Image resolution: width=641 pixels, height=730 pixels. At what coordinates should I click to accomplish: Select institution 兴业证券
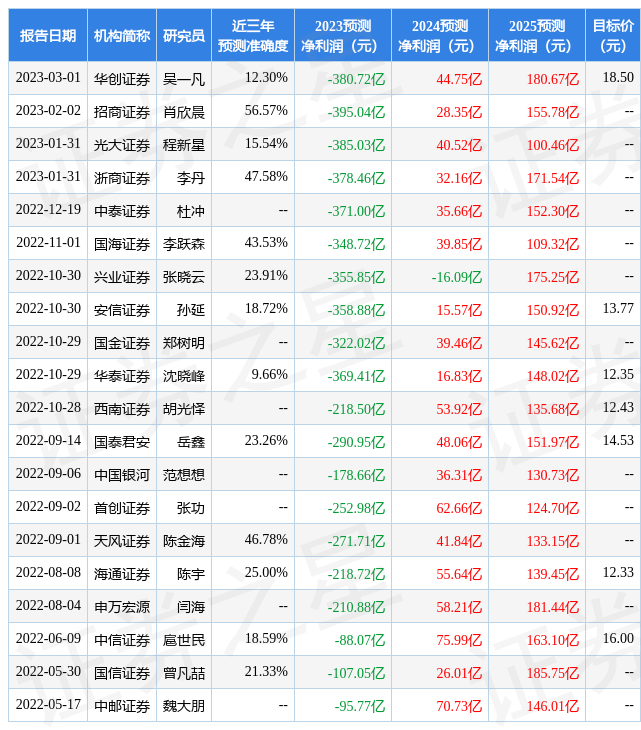click(x=121, y=277)
